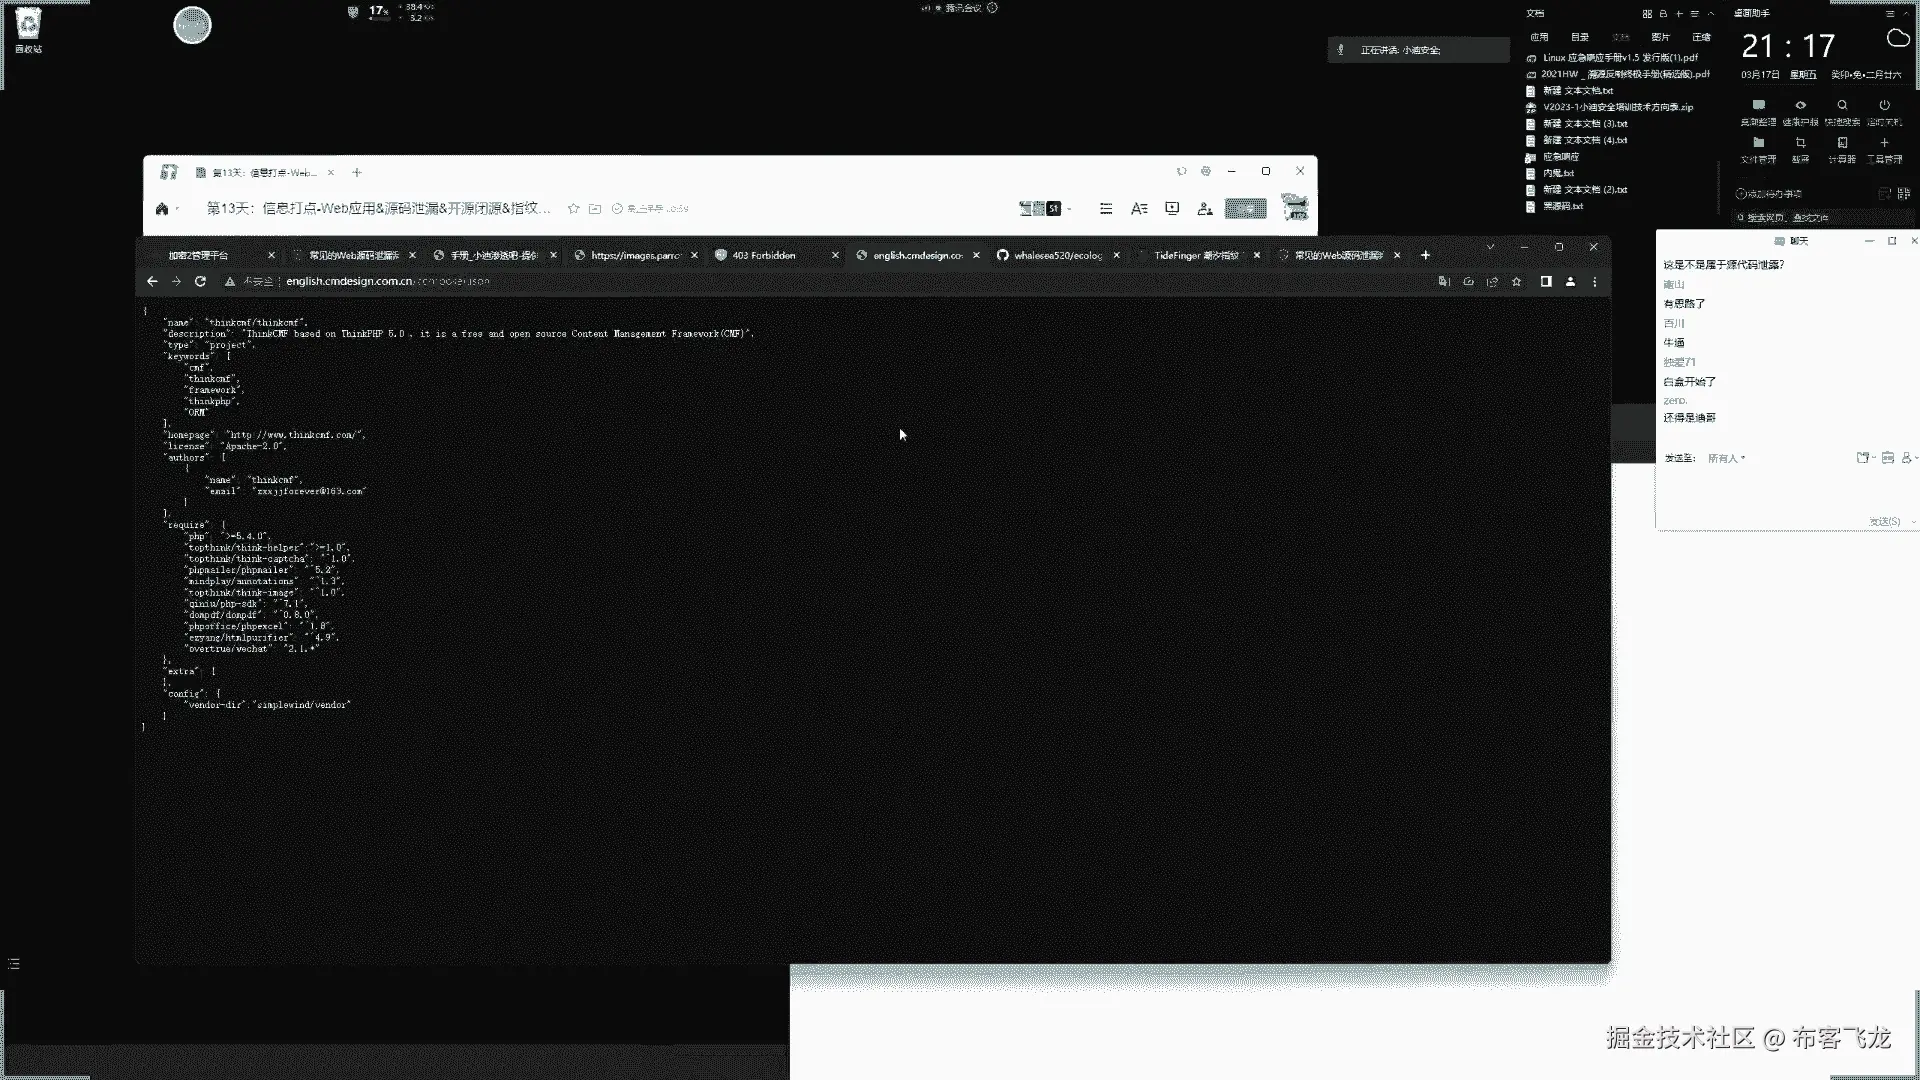Click the browser back arrow
The image size is (1920, 1080).
point(152,282)
